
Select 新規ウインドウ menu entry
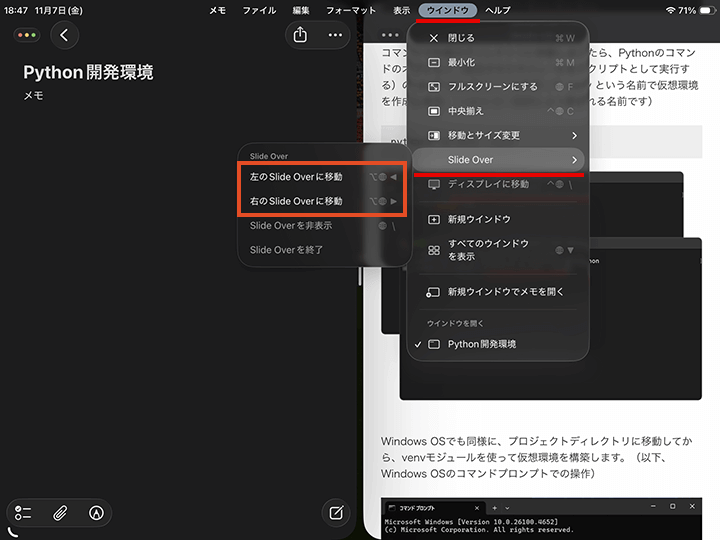point(498,219)
